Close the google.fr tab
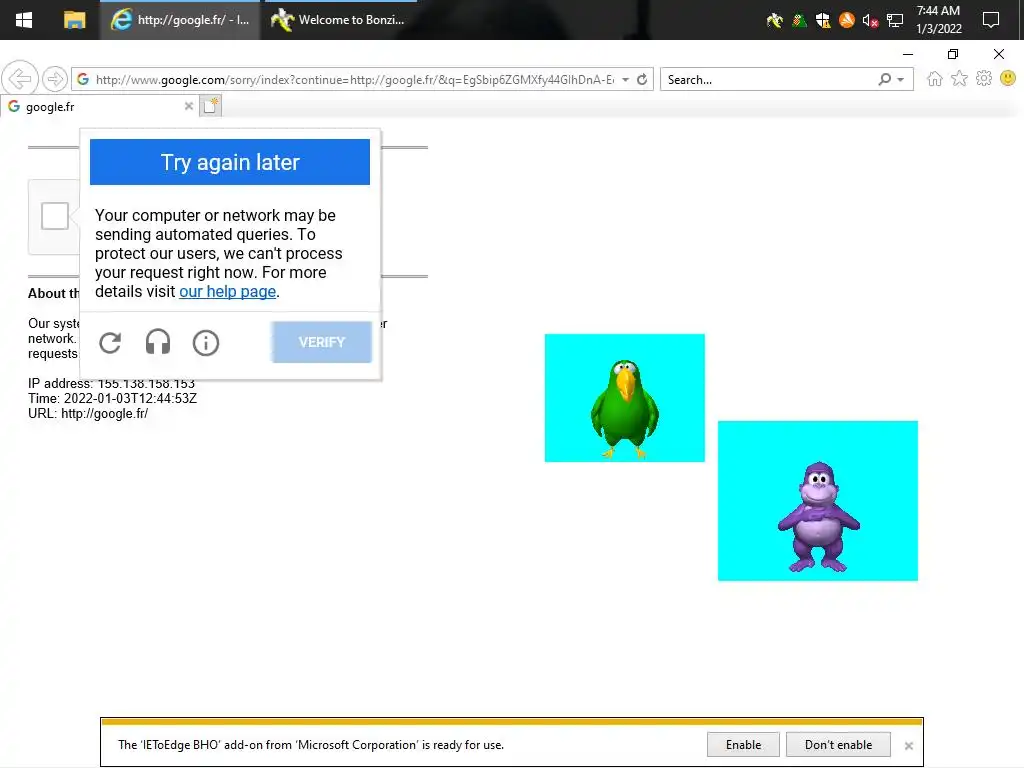 [189, 106]
